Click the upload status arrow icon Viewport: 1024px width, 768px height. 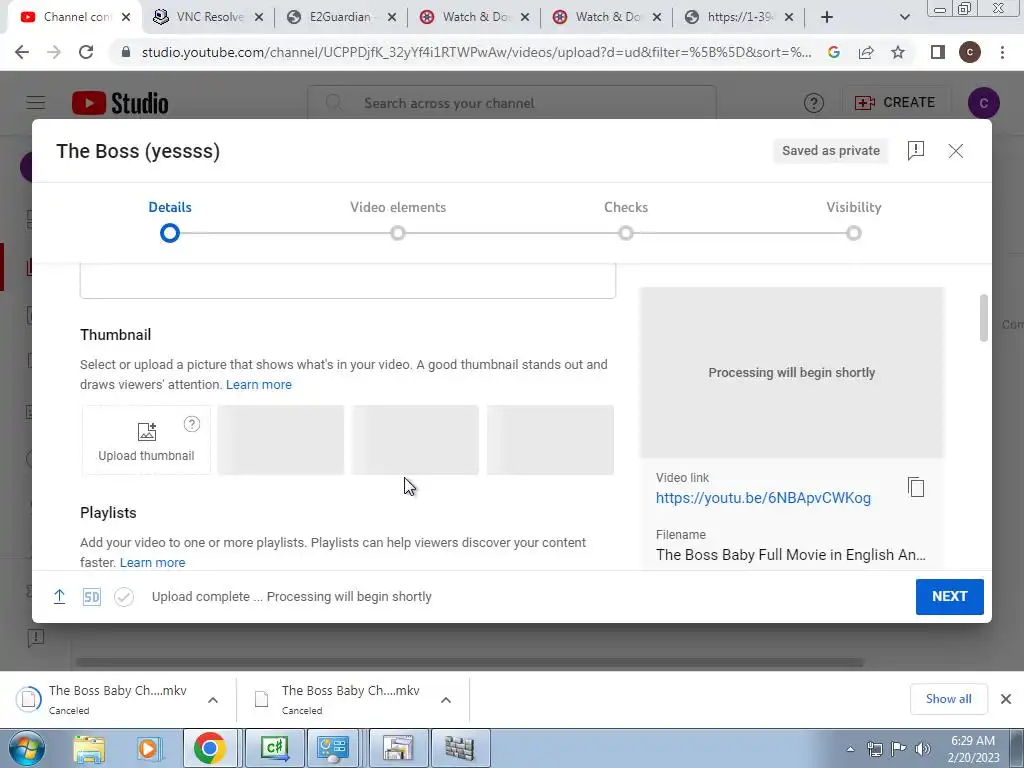click(x=59, y=596)
